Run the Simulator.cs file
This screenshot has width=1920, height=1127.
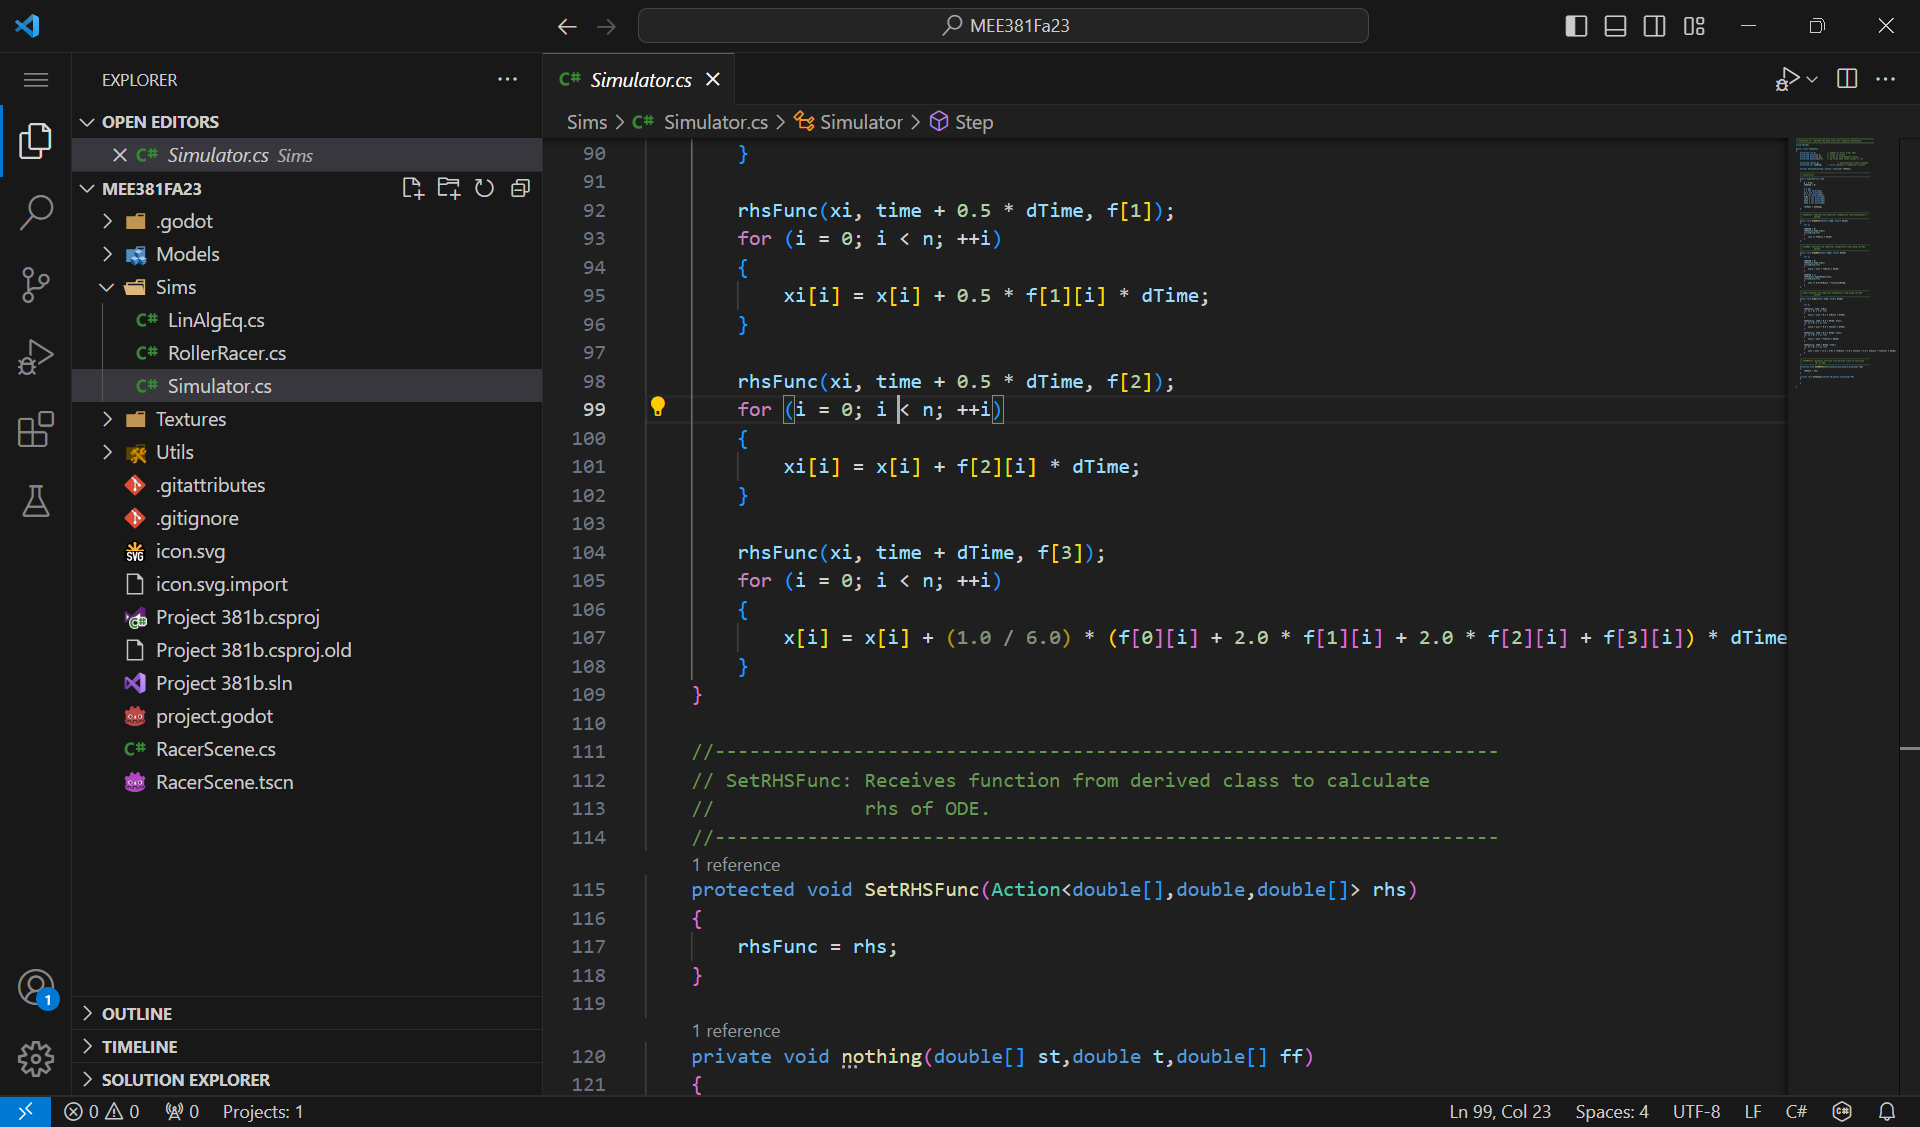click(x=1789, y=79)
